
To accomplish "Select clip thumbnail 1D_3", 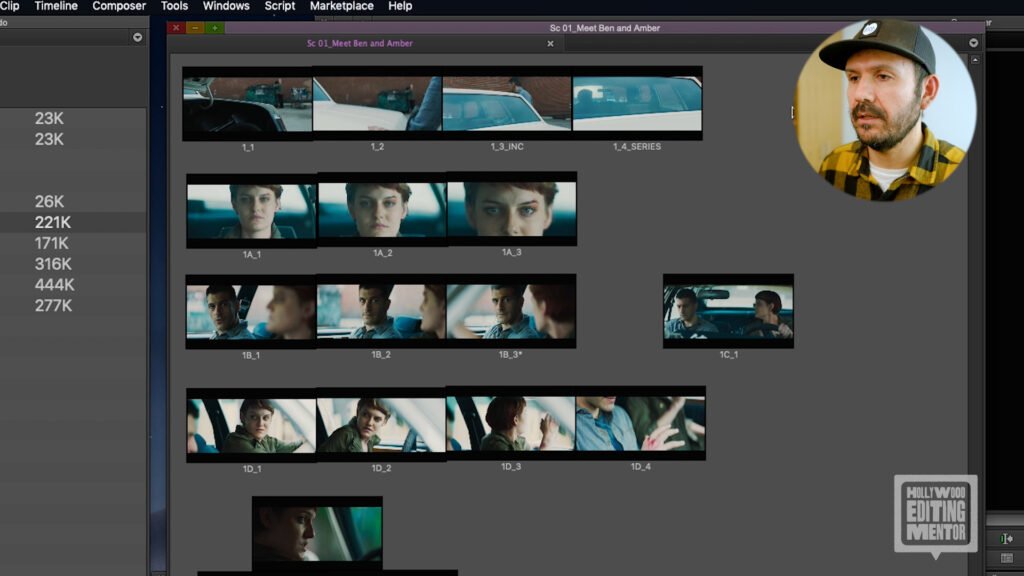I will tap(511, 423).
